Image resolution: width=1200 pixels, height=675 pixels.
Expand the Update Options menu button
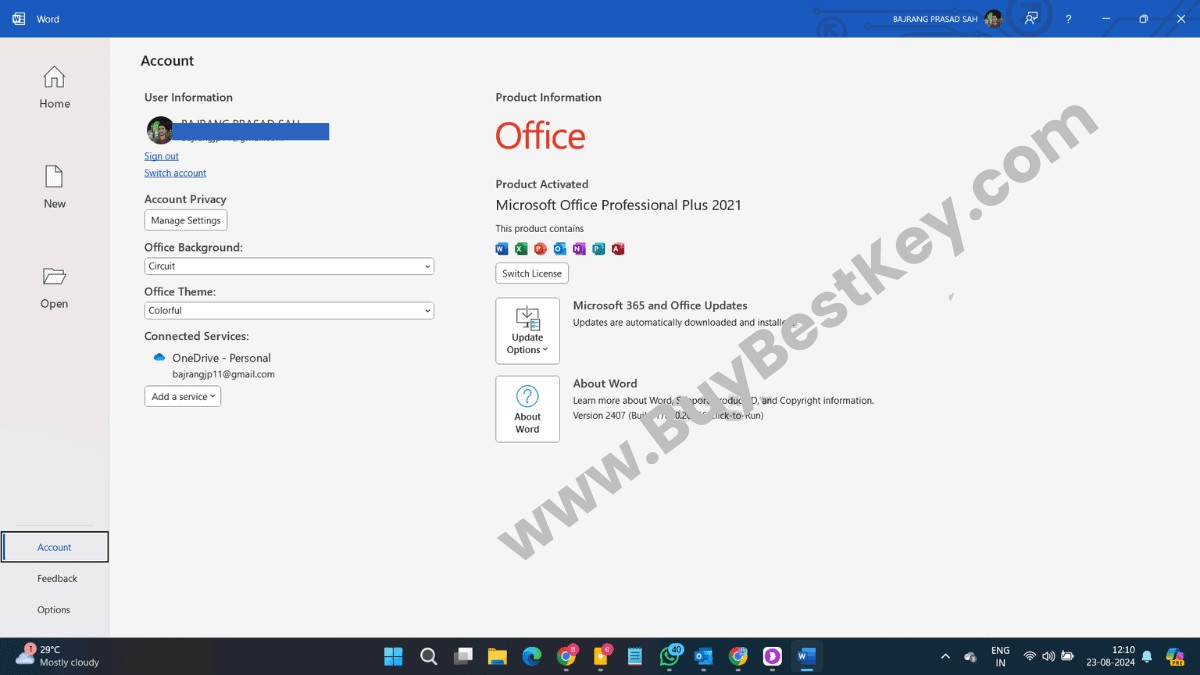(x=527, y=331)
